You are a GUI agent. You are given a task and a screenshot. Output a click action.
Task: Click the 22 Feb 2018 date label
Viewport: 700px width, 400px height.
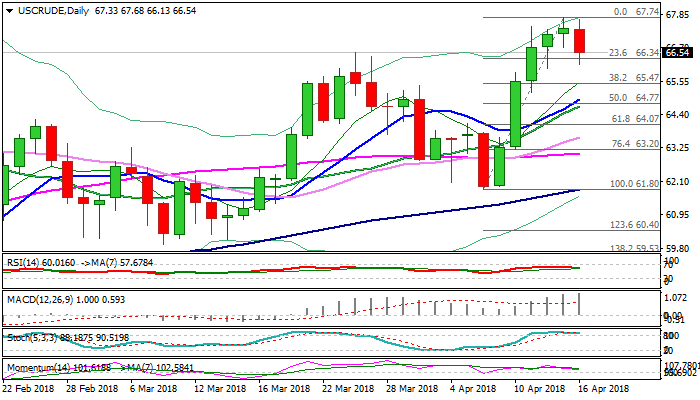[29, 390]
